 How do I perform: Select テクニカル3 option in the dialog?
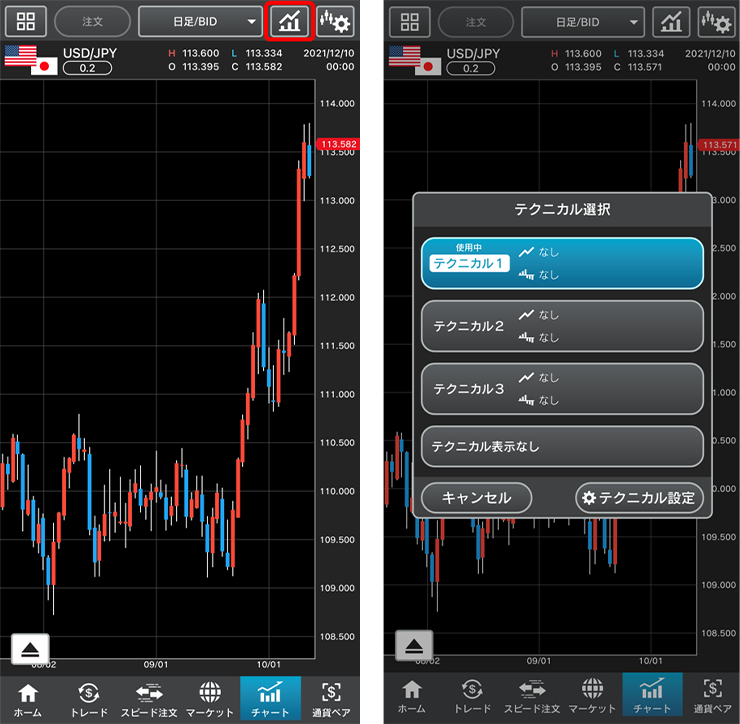click(562, 389)
